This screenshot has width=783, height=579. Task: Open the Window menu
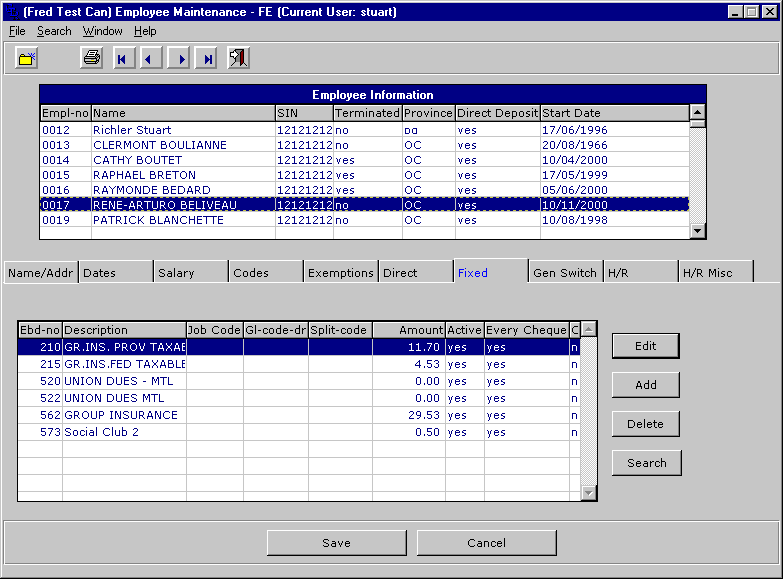(x=102, y=31)
